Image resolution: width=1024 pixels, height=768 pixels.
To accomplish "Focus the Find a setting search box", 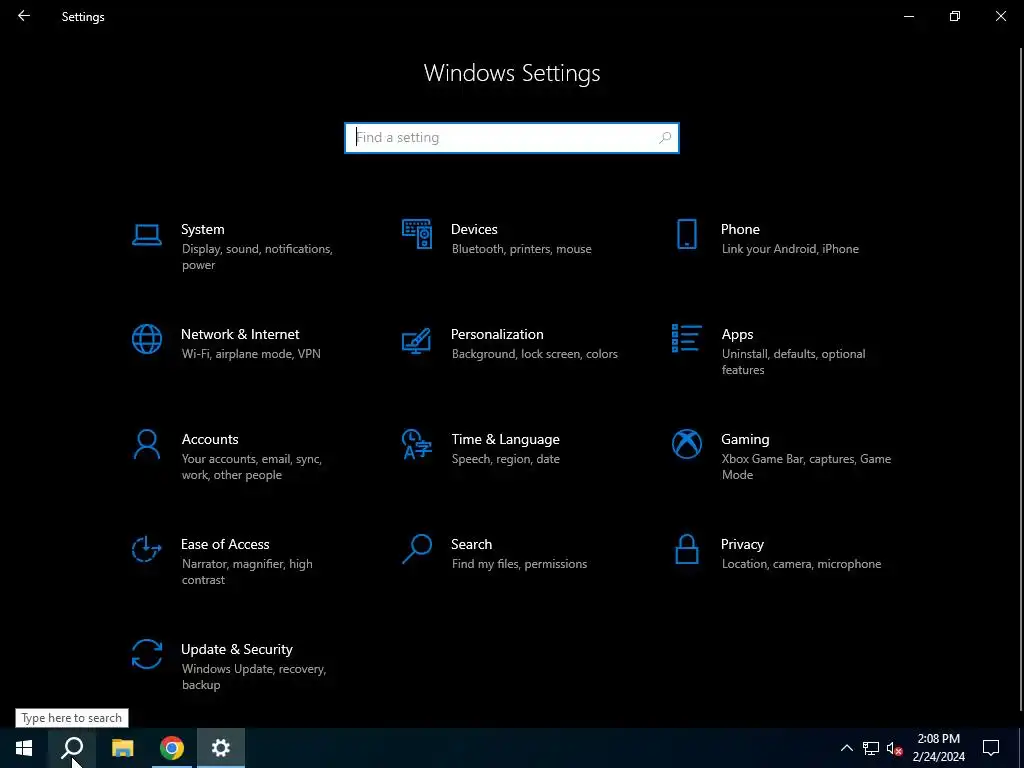I will [511, 138].
